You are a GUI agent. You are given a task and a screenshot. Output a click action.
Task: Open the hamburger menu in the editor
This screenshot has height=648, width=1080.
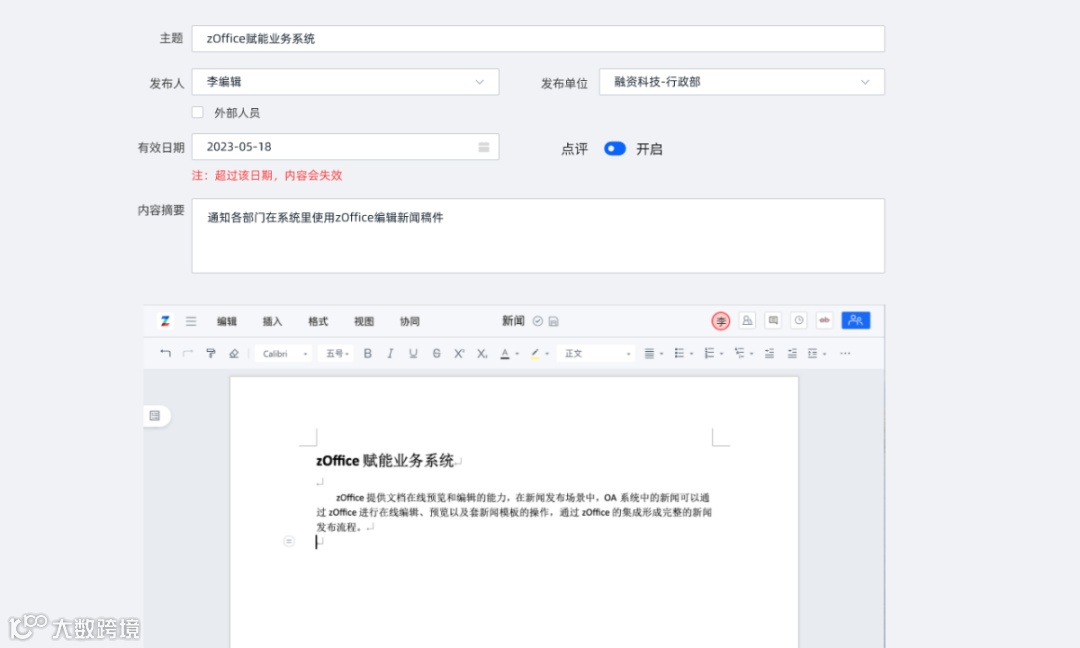(x=191, y=322)
